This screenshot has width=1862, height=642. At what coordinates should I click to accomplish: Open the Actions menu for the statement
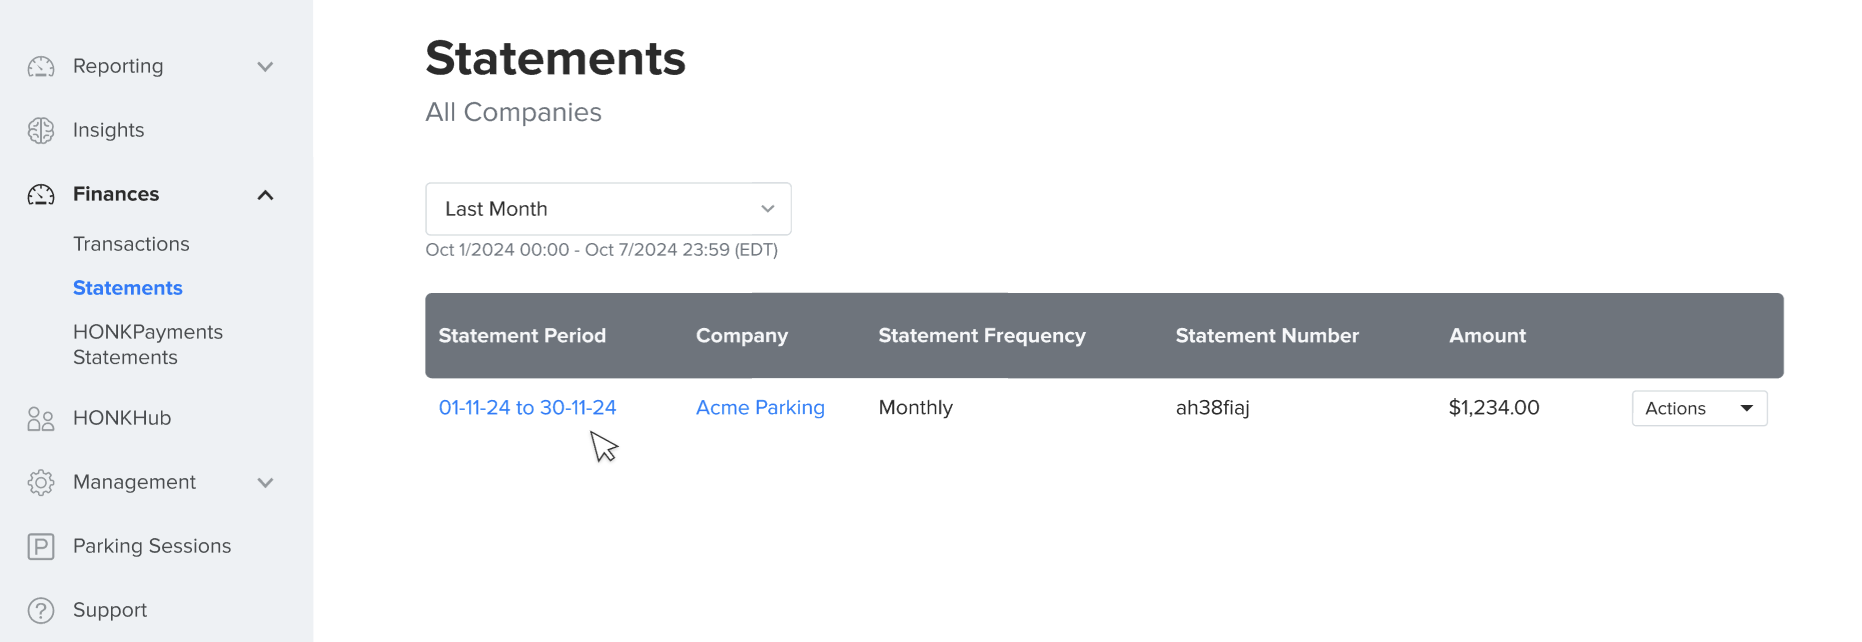1698,408
